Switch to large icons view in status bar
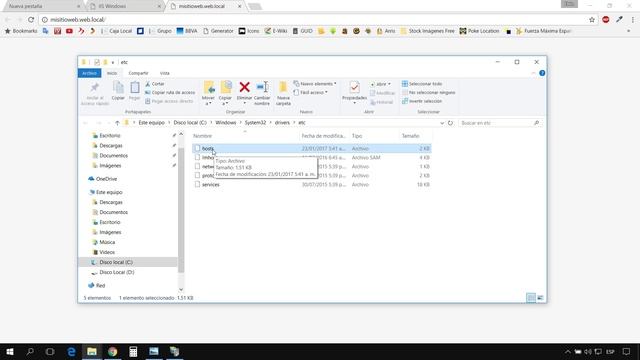640x360 pixels. click(540, 298)
